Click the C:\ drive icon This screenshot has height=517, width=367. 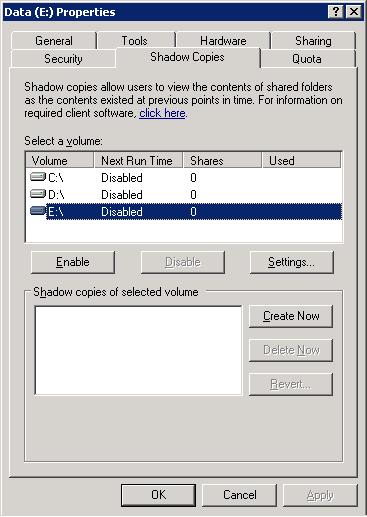(38, 177)
